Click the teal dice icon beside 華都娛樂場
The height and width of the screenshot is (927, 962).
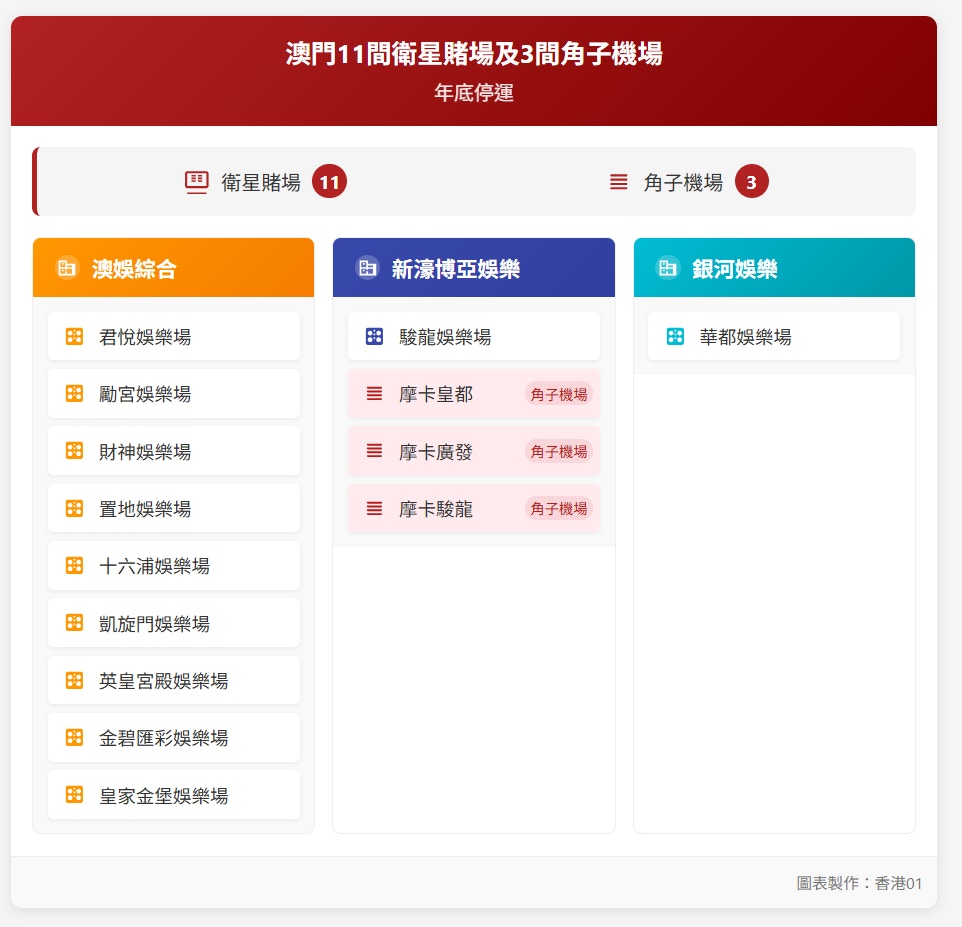click(x=675, y=337)
